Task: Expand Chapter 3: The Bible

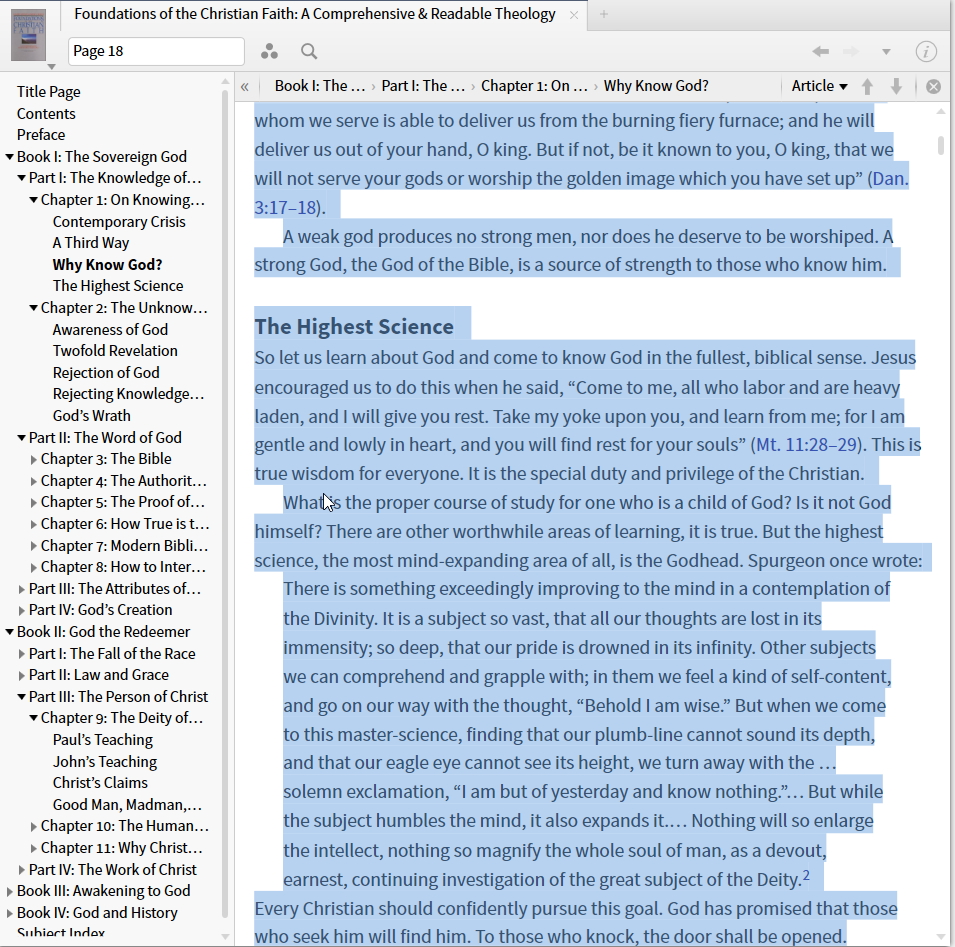Action: [33, 460]
